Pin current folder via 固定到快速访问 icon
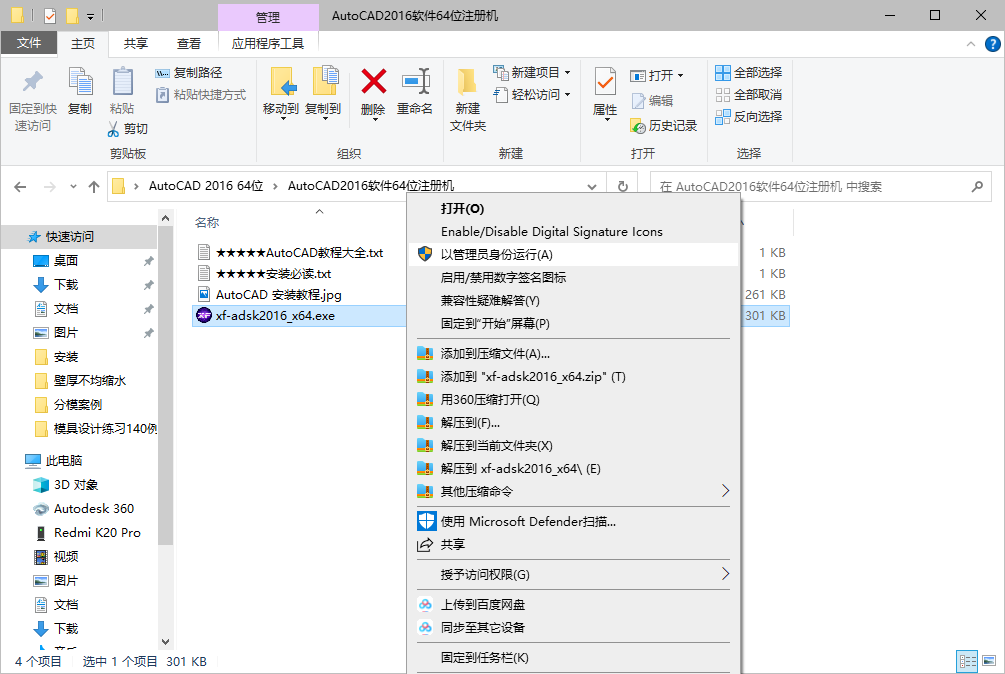The height and width of the screenshot is (674, 1005). 31,97
